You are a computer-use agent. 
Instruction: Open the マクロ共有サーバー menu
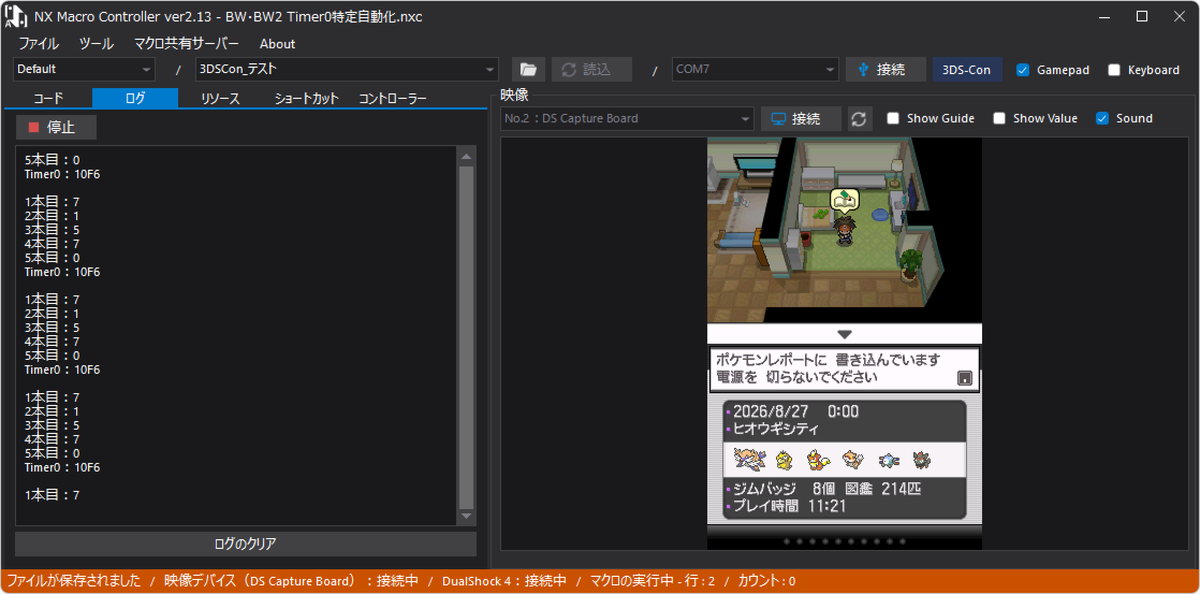coord(186,43)
